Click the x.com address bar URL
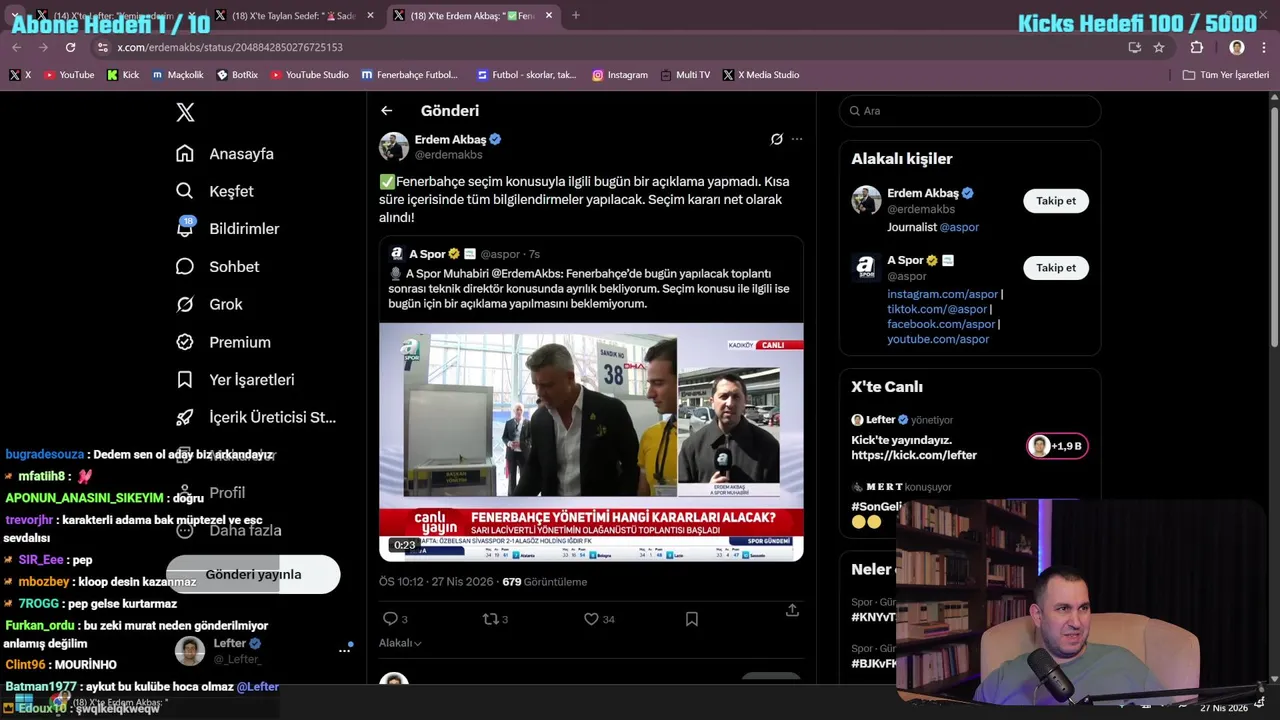Image resolution: width=1280 pixels, height=720 pixels. point(230,47)
